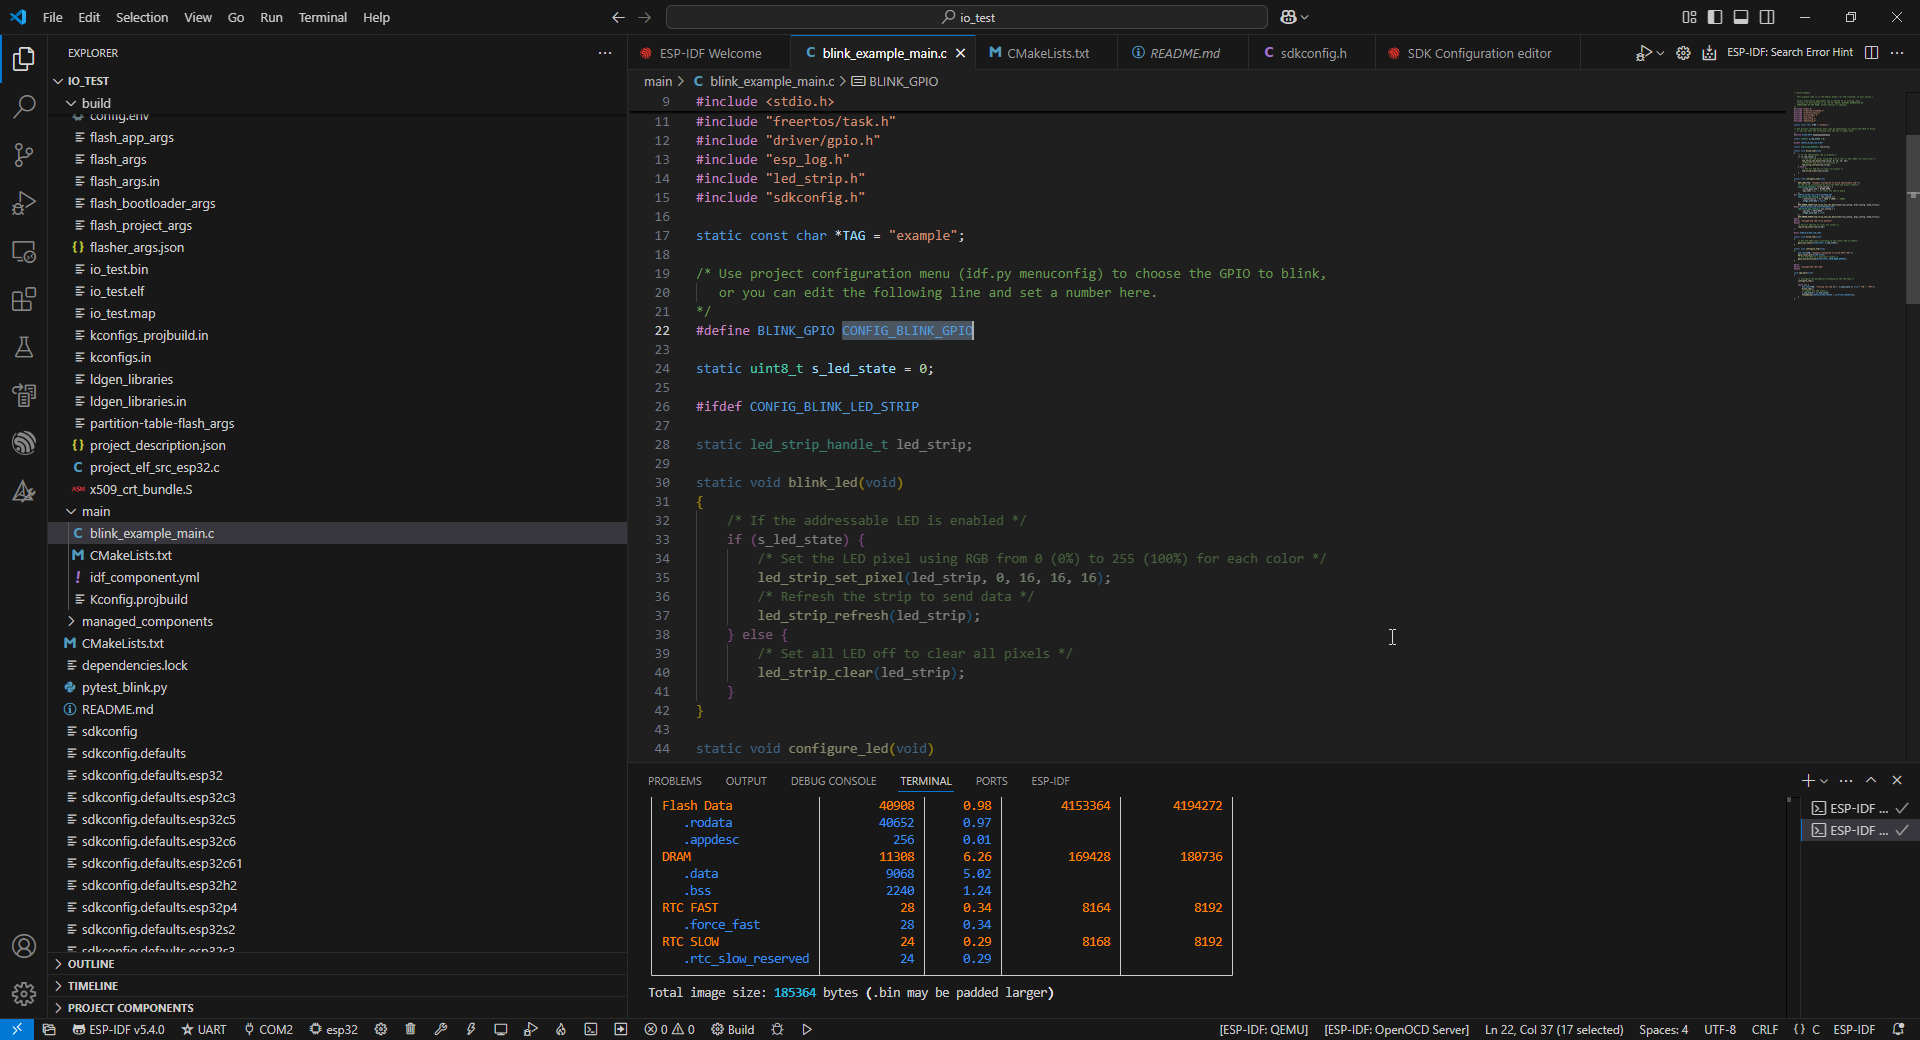Click ESP-IDF: Search Error Hint button
Screen dimensions: 1920x1040
coord(1789,53)
